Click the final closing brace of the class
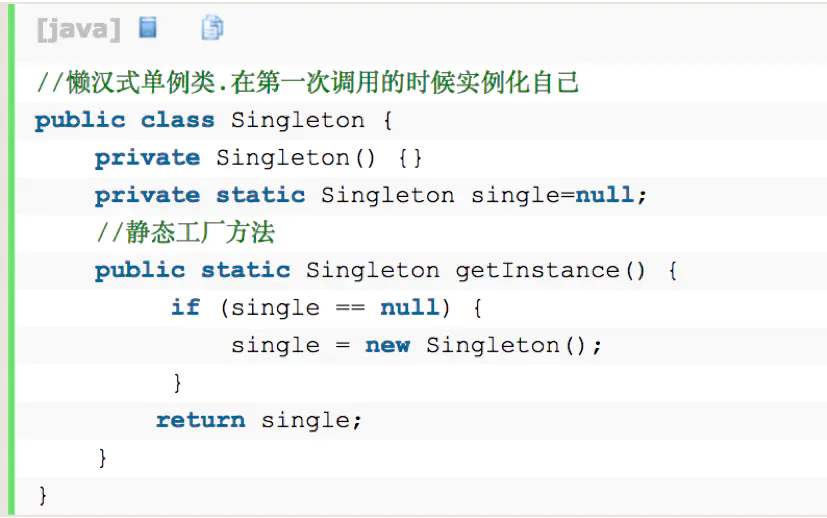The height and width of the screenshot is (518, 827). pyautogui.click(x=43, y=496)
